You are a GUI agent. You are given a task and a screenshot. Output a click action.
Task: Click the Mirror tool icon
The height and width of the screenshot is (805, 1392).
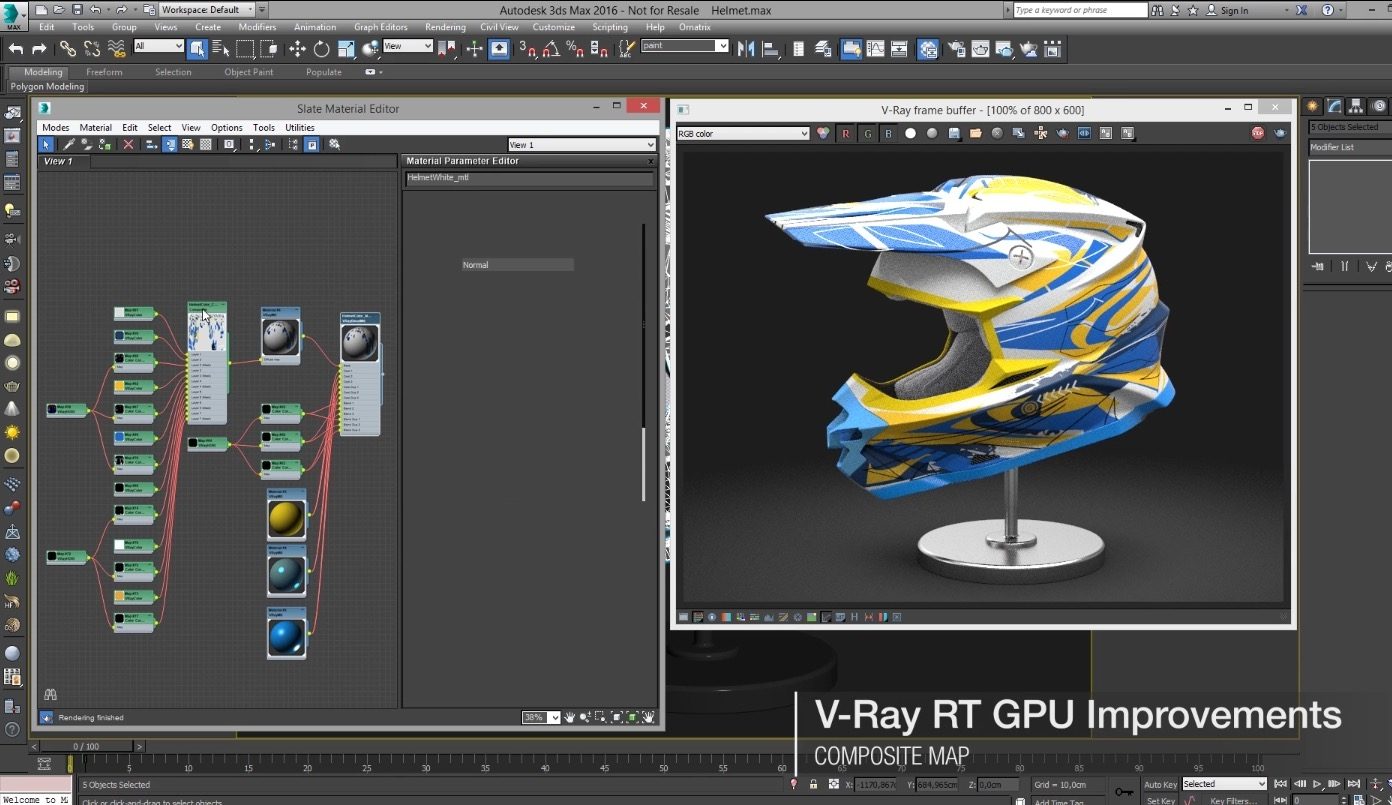pos(746,48)
